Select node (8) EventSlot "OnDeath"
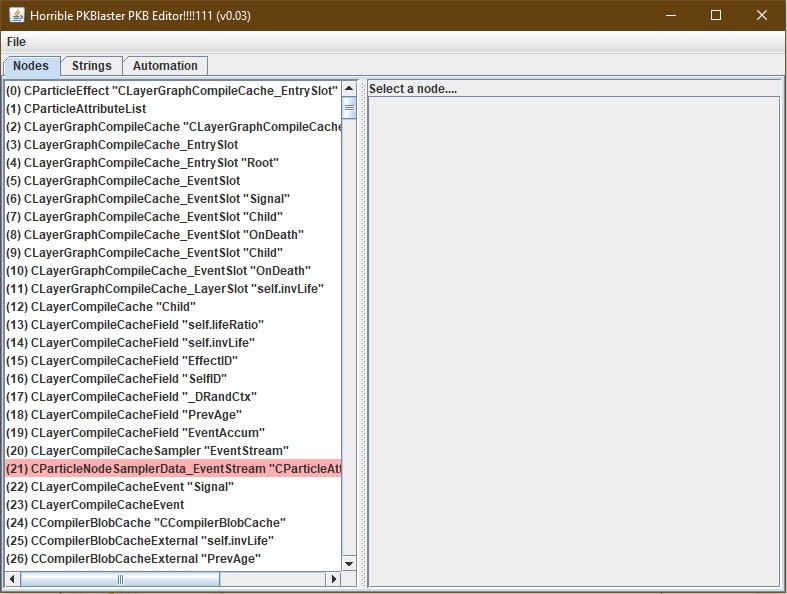Image resolution: width=787 pixels, height=594 pixels. [x=173, y=235]
